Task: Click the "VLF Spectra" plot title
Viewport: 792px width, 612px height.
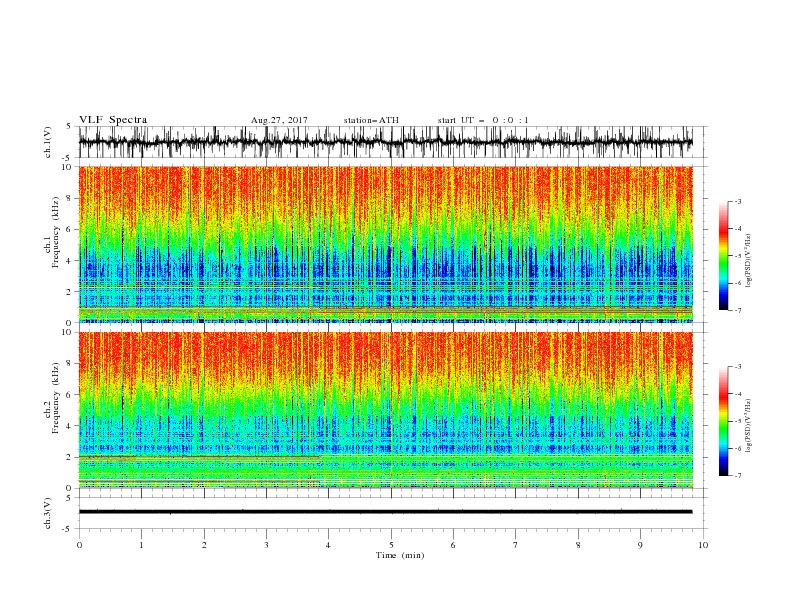Action: point(113,120)
